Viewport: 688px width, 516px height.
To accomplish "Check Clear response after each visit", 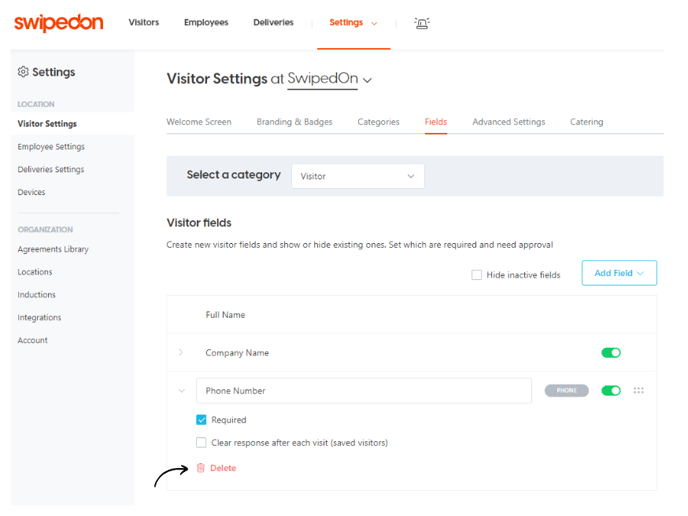I will point(201,442).
